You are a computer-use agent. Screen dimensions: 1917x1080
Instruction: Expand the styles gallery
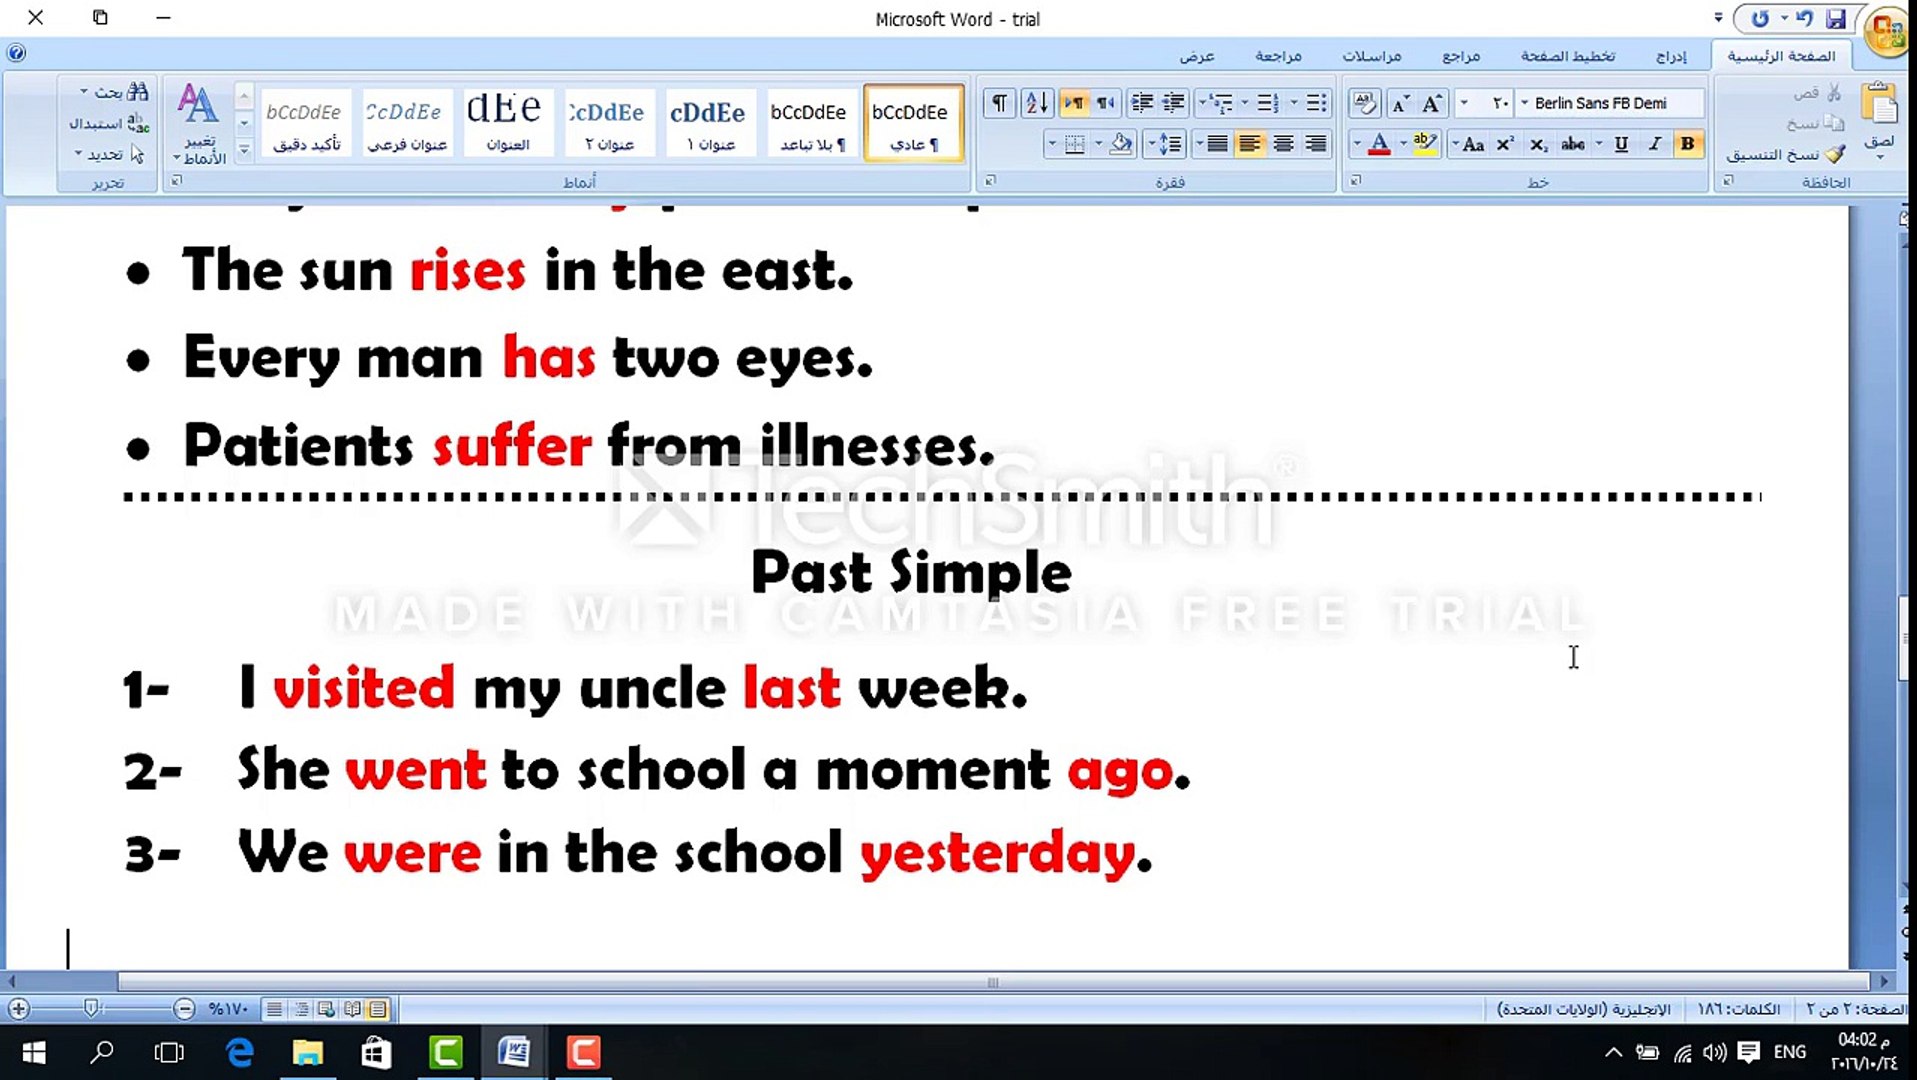tap(244, 150)
